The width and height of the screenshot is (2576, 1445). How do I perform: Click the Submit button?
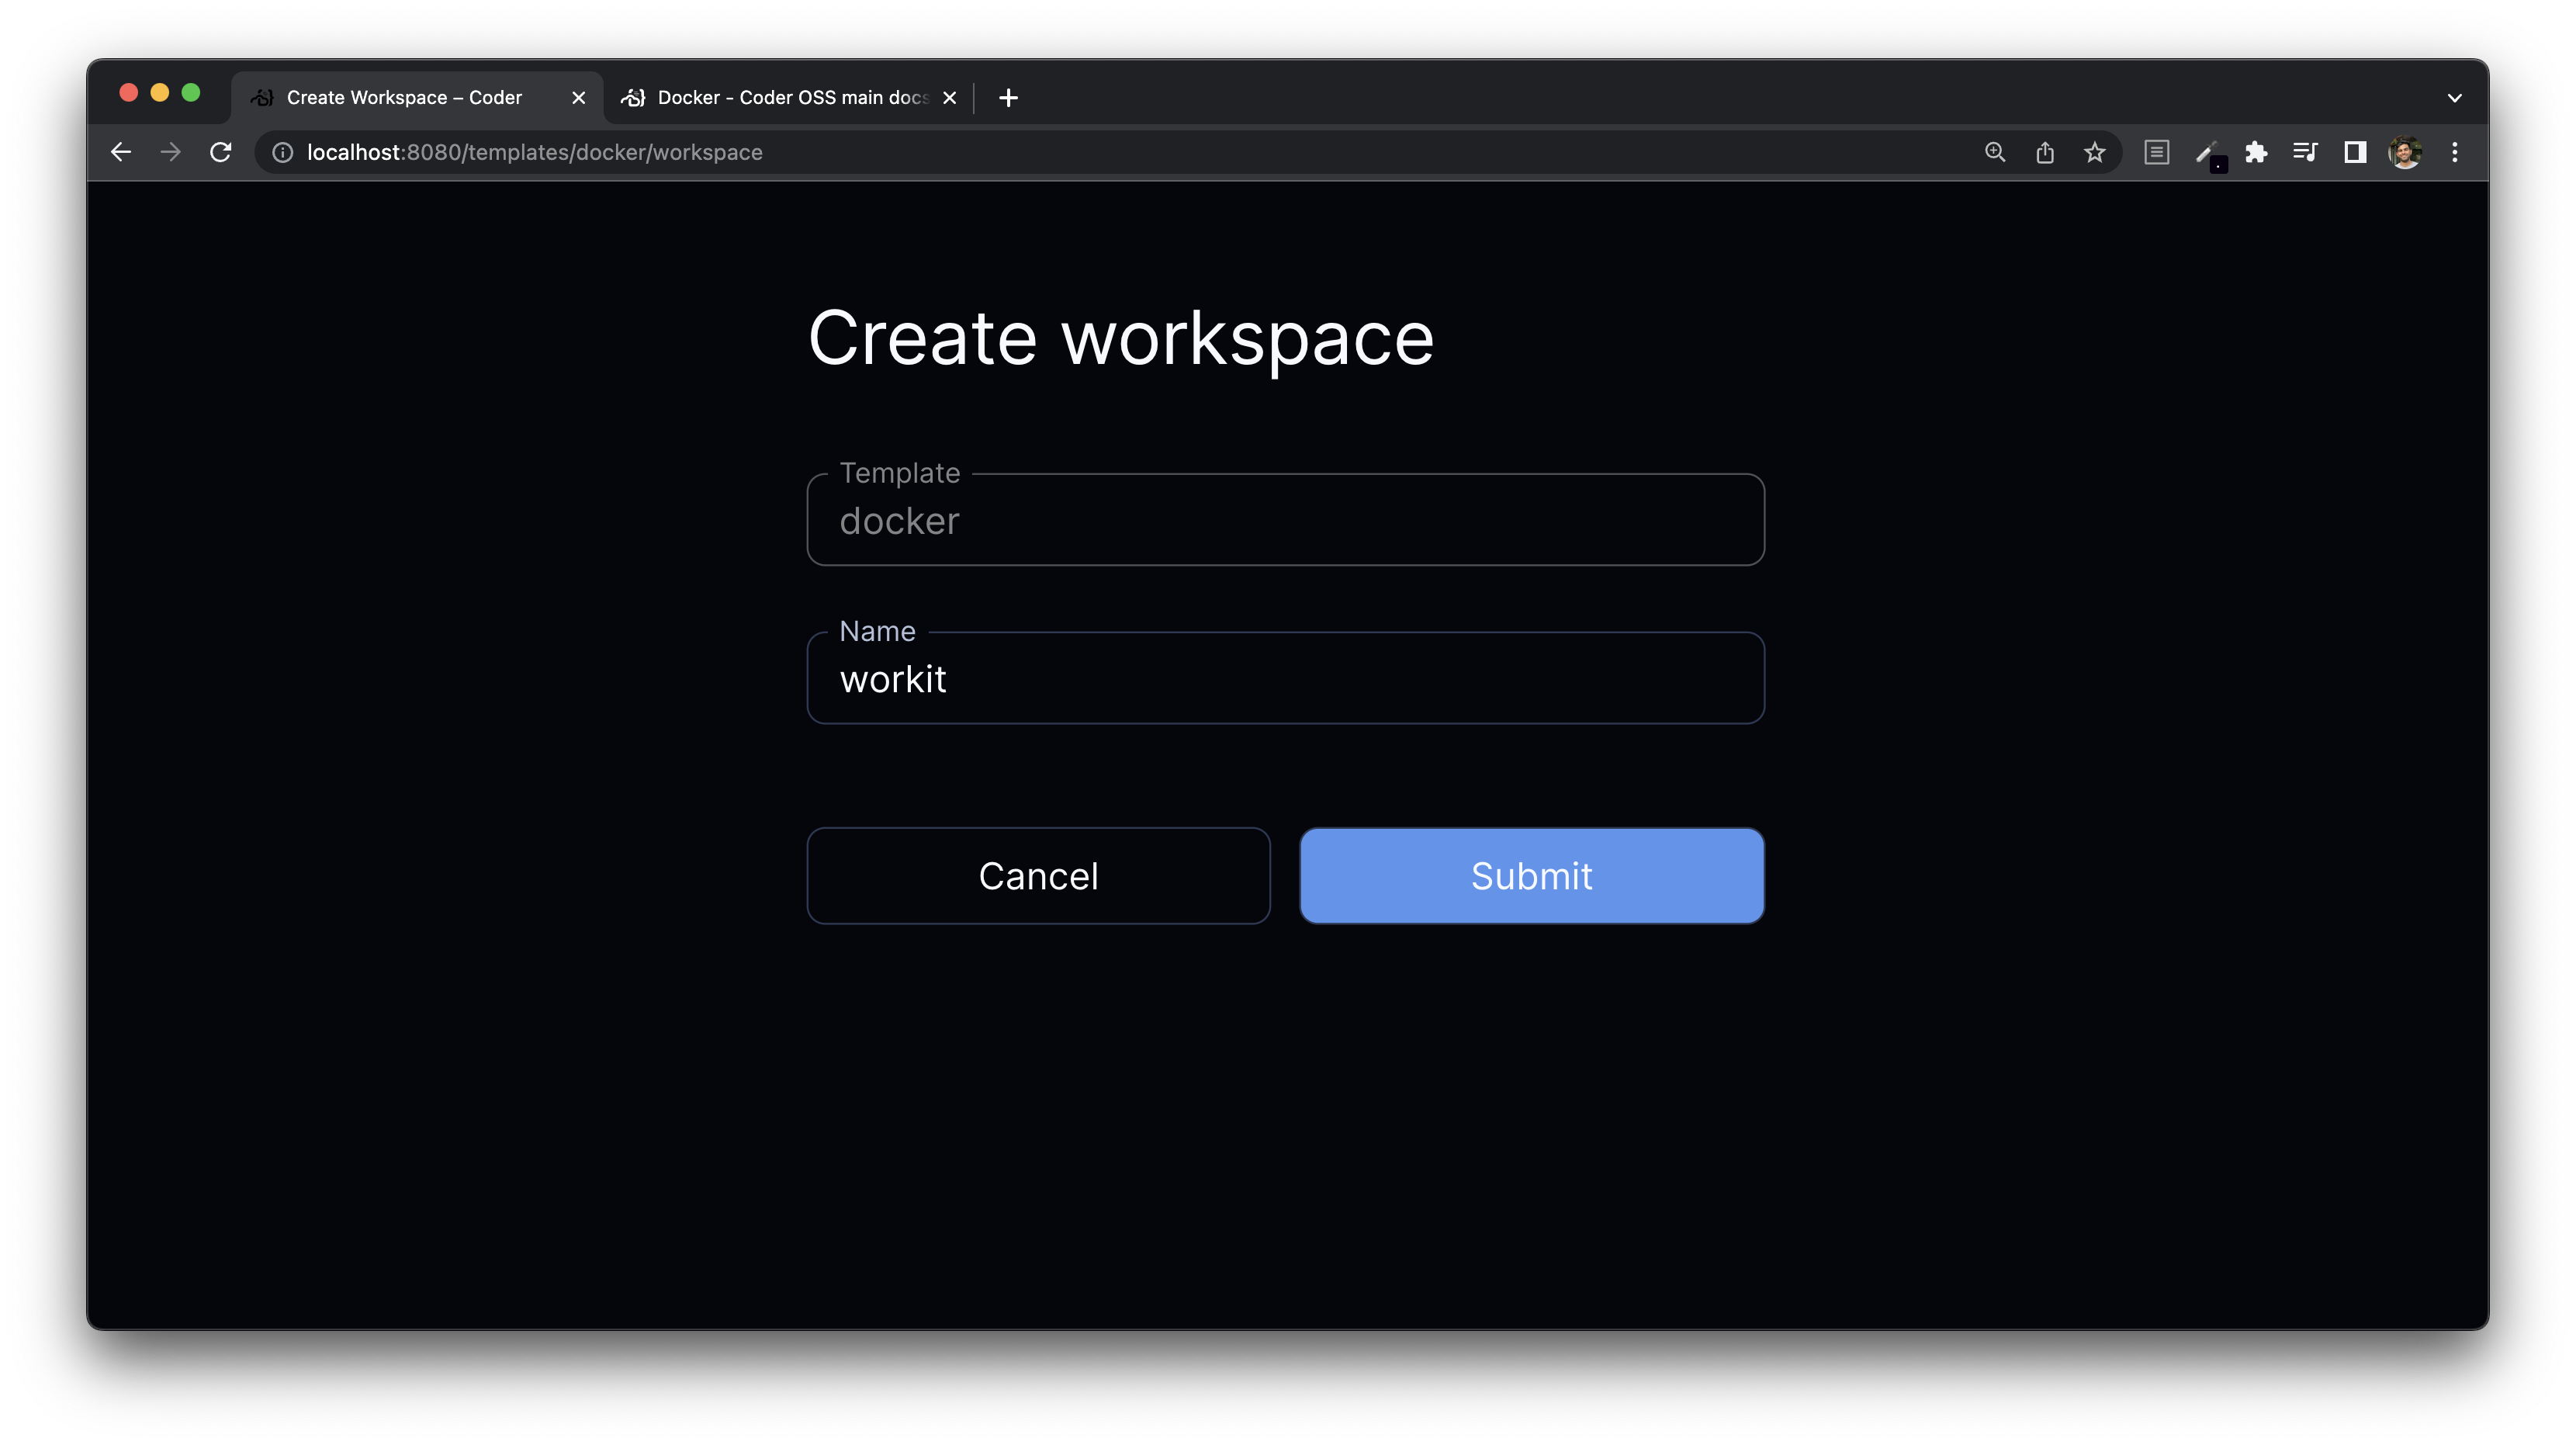(1531, 876)
